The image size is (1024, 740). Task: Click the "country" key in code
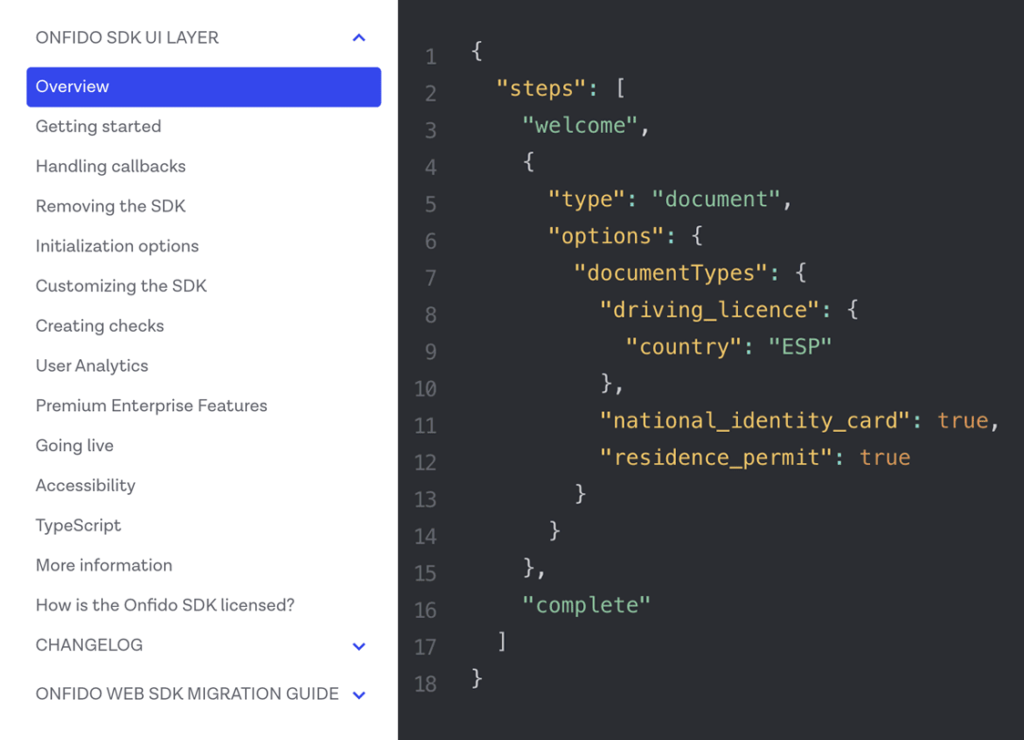683,346
